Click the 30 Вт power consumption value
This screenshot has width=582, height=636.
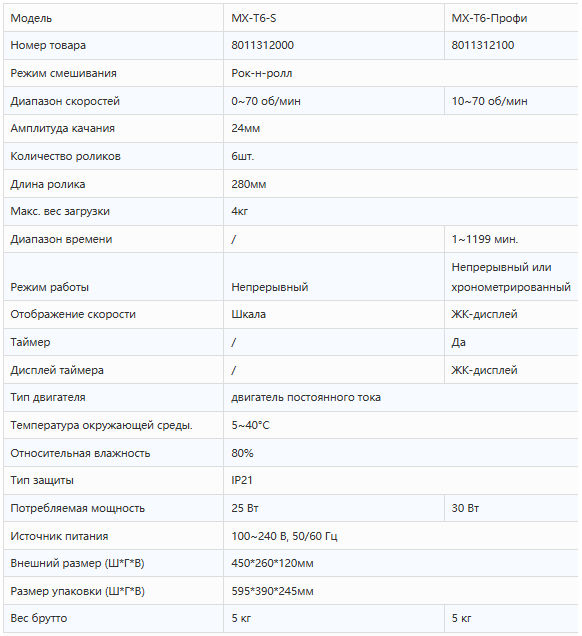tap(465, 508)
